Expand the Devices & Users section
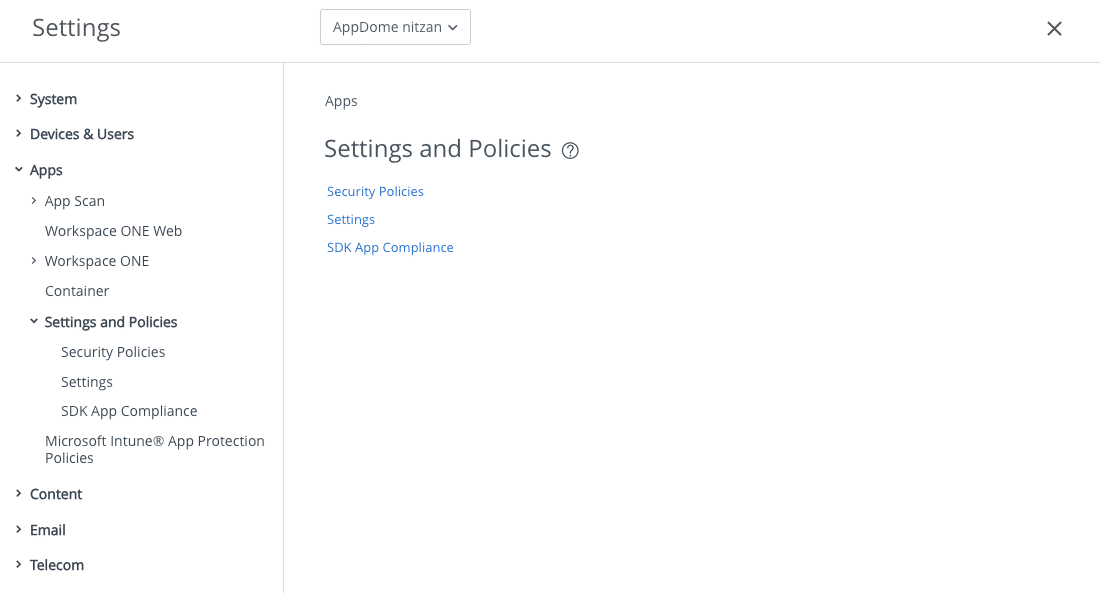 pyautogui.click(x=82, y=134)
